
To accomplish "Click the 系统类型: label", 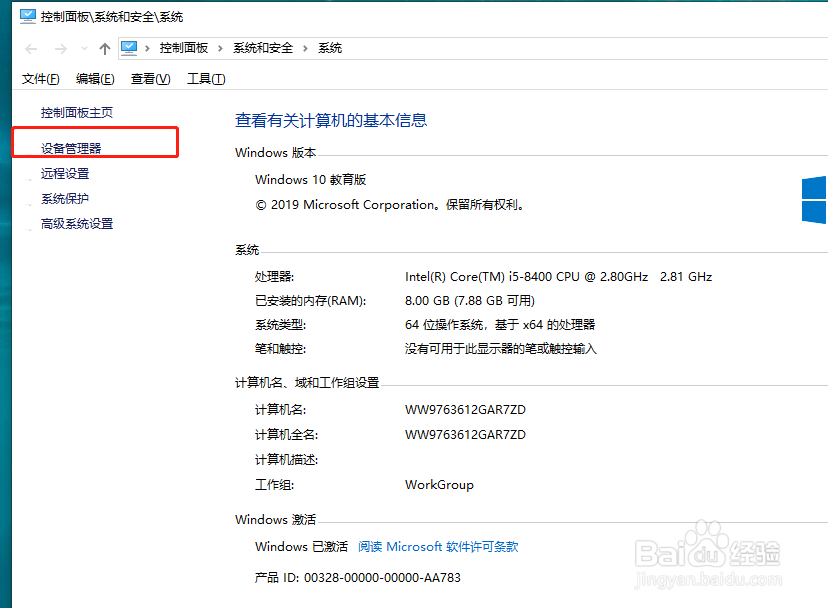I will [x=280, y=324].
